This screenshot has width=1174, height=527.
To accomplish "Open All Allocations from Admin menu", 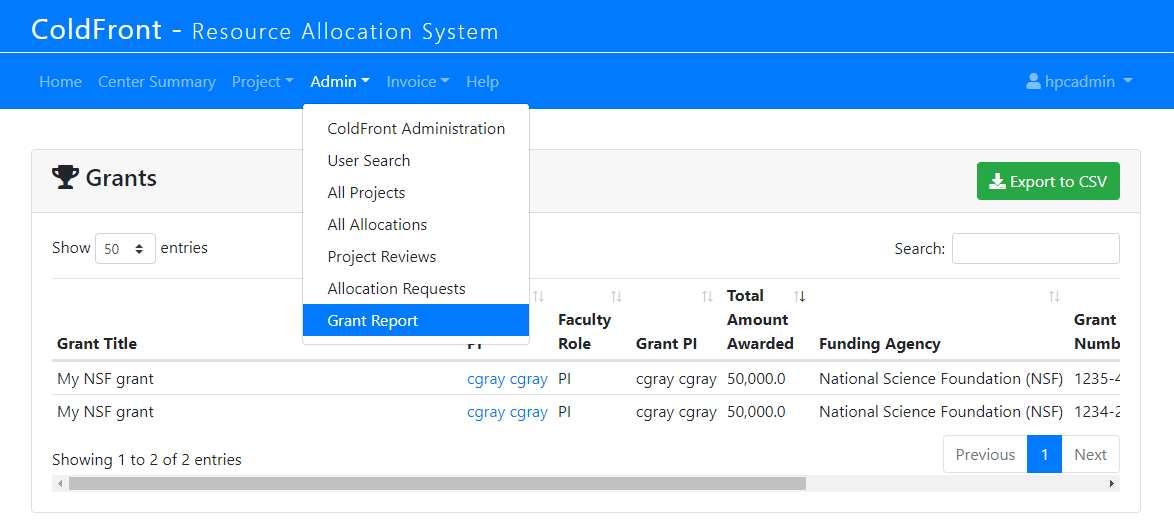I will [x=416, y=225].
